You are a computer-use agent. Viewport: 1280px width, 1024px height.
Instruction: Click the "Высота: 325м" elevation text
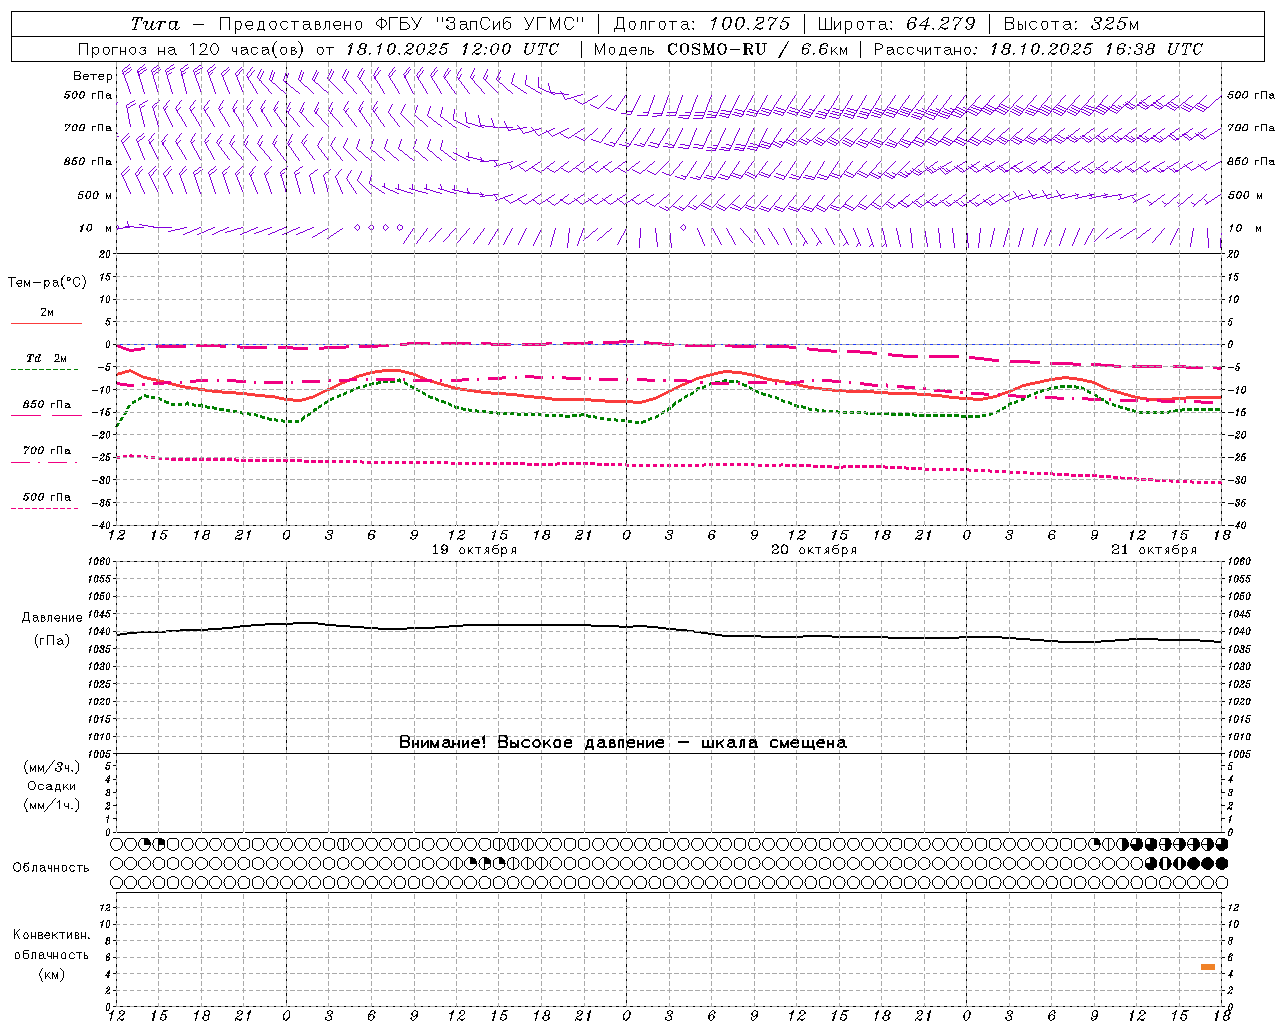(x=1071, y=24)
